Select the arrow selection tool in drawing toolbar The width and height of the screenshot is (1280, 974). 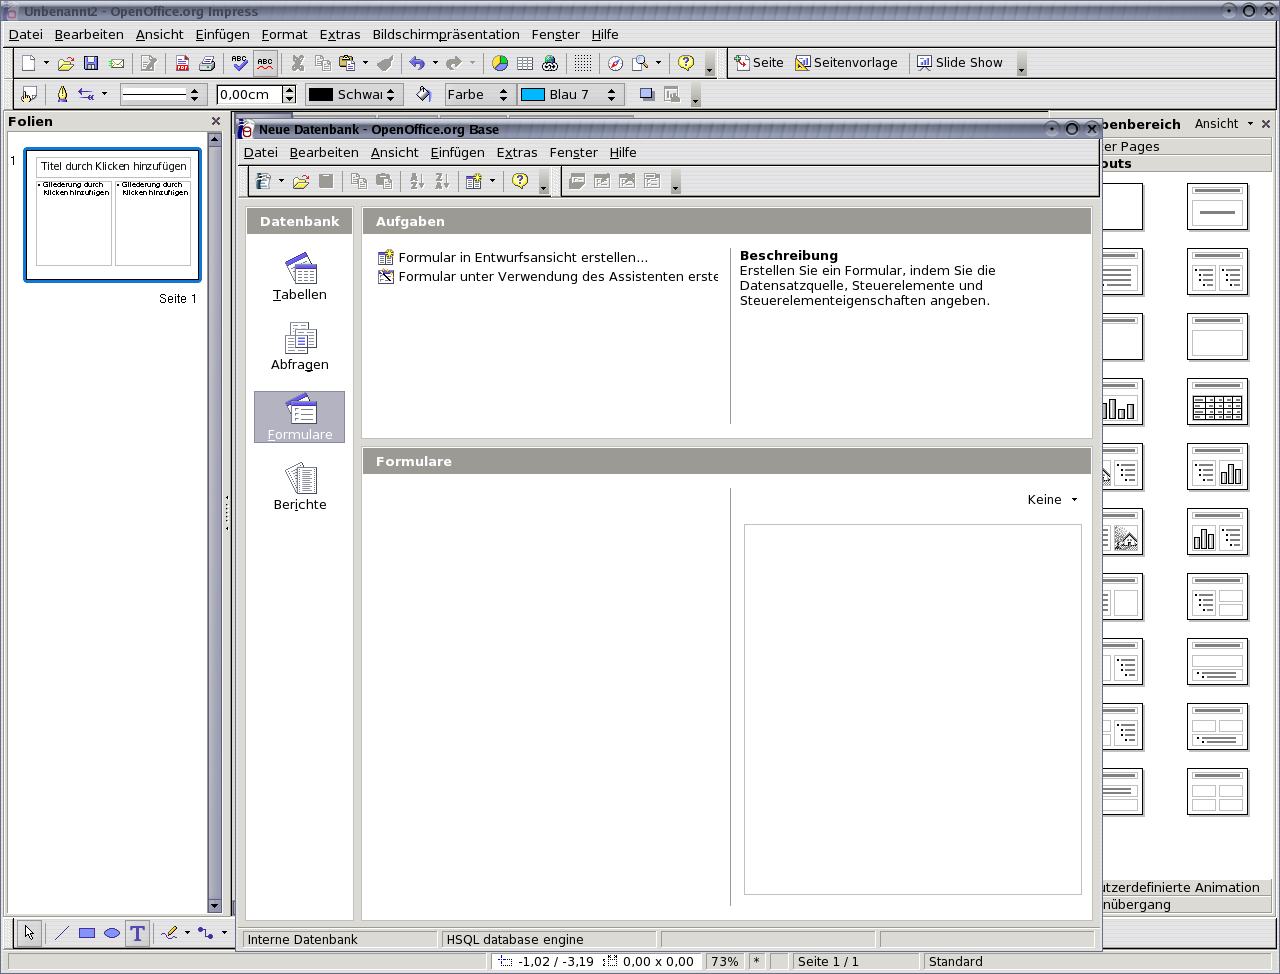point(29,933)
